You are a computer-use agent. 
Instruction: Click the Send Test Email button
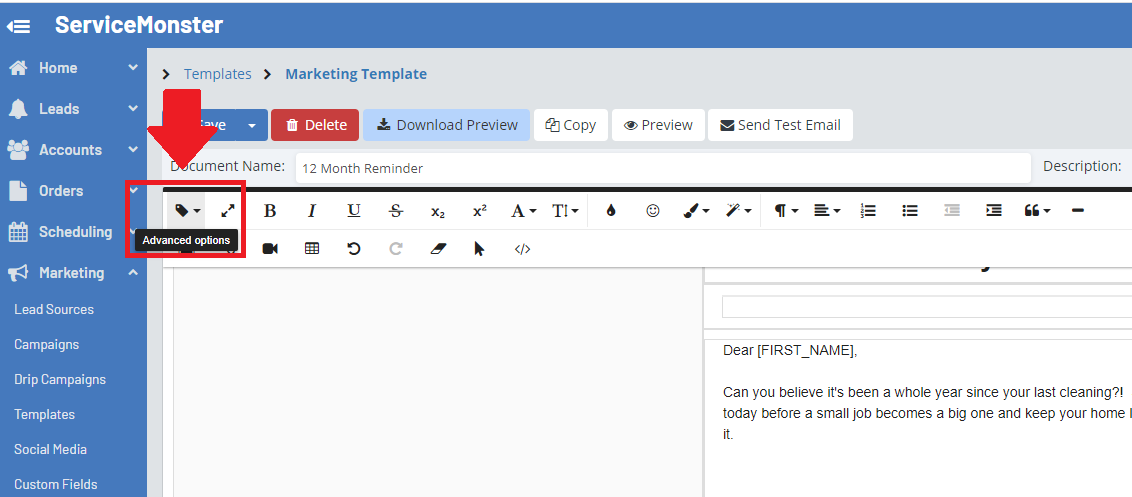pyautogui.click(x=780, y=125)
